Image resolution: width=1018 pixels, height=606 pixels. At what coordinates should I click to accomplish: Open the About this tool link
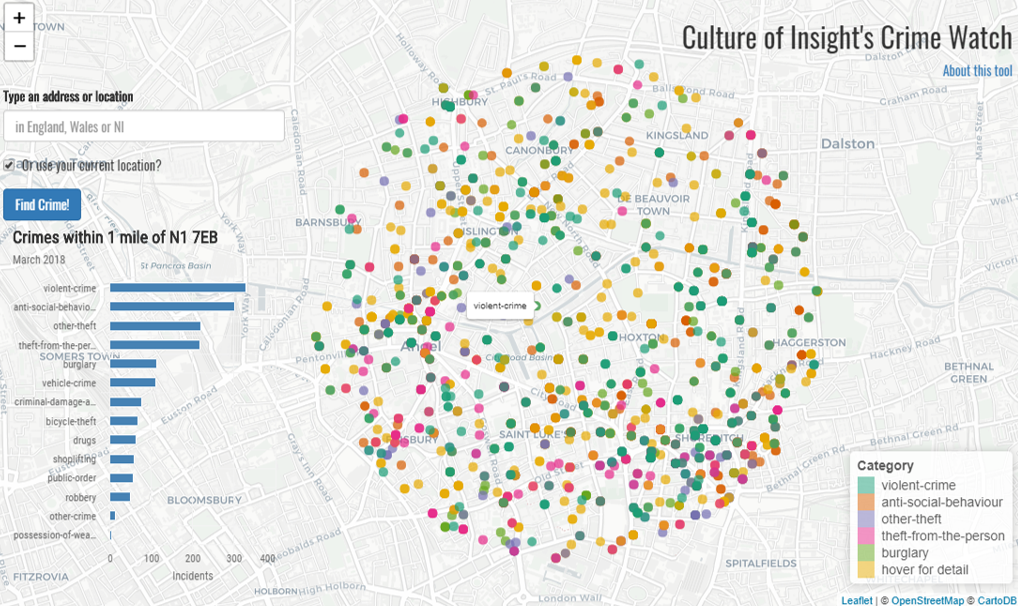pyautogui.click(x=977, y=71)
